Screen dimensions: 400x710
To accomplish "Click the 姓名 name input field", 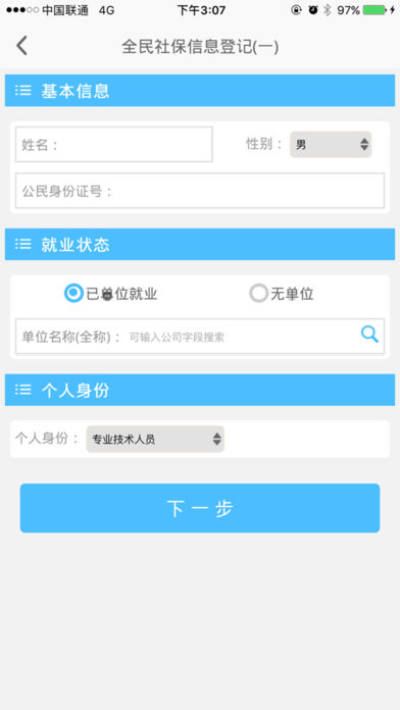I will (114, 144).
